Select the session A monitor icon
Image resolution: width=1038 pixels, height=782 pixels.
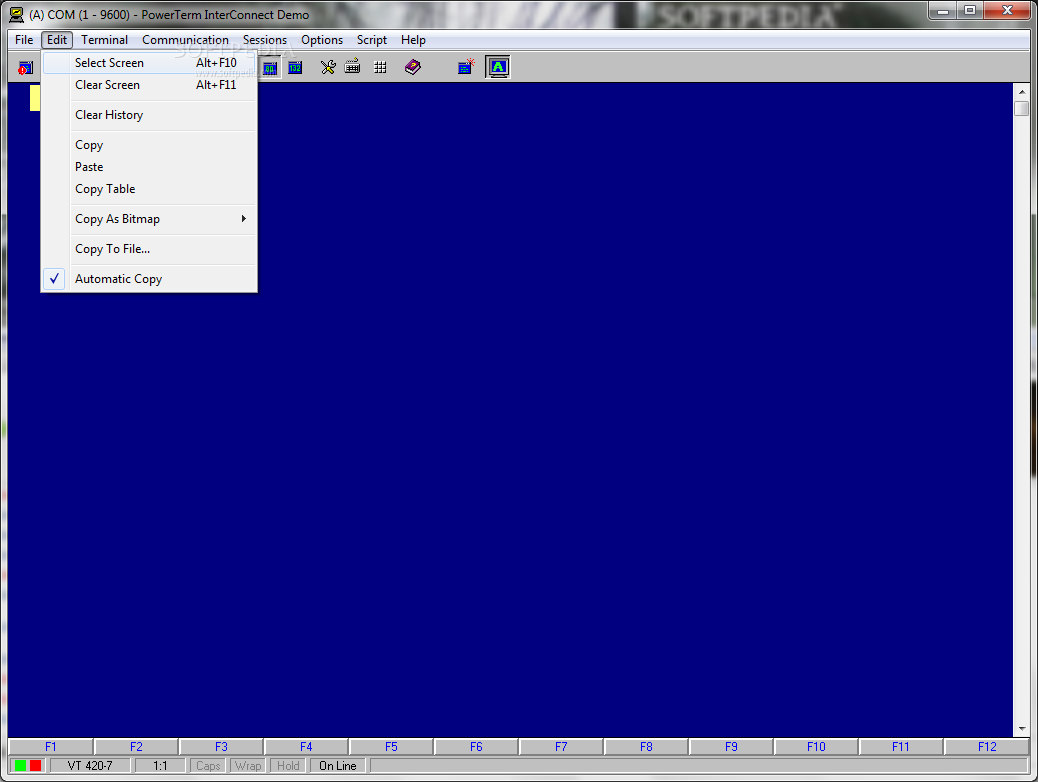pyautogui.click(x=498, y=67)
